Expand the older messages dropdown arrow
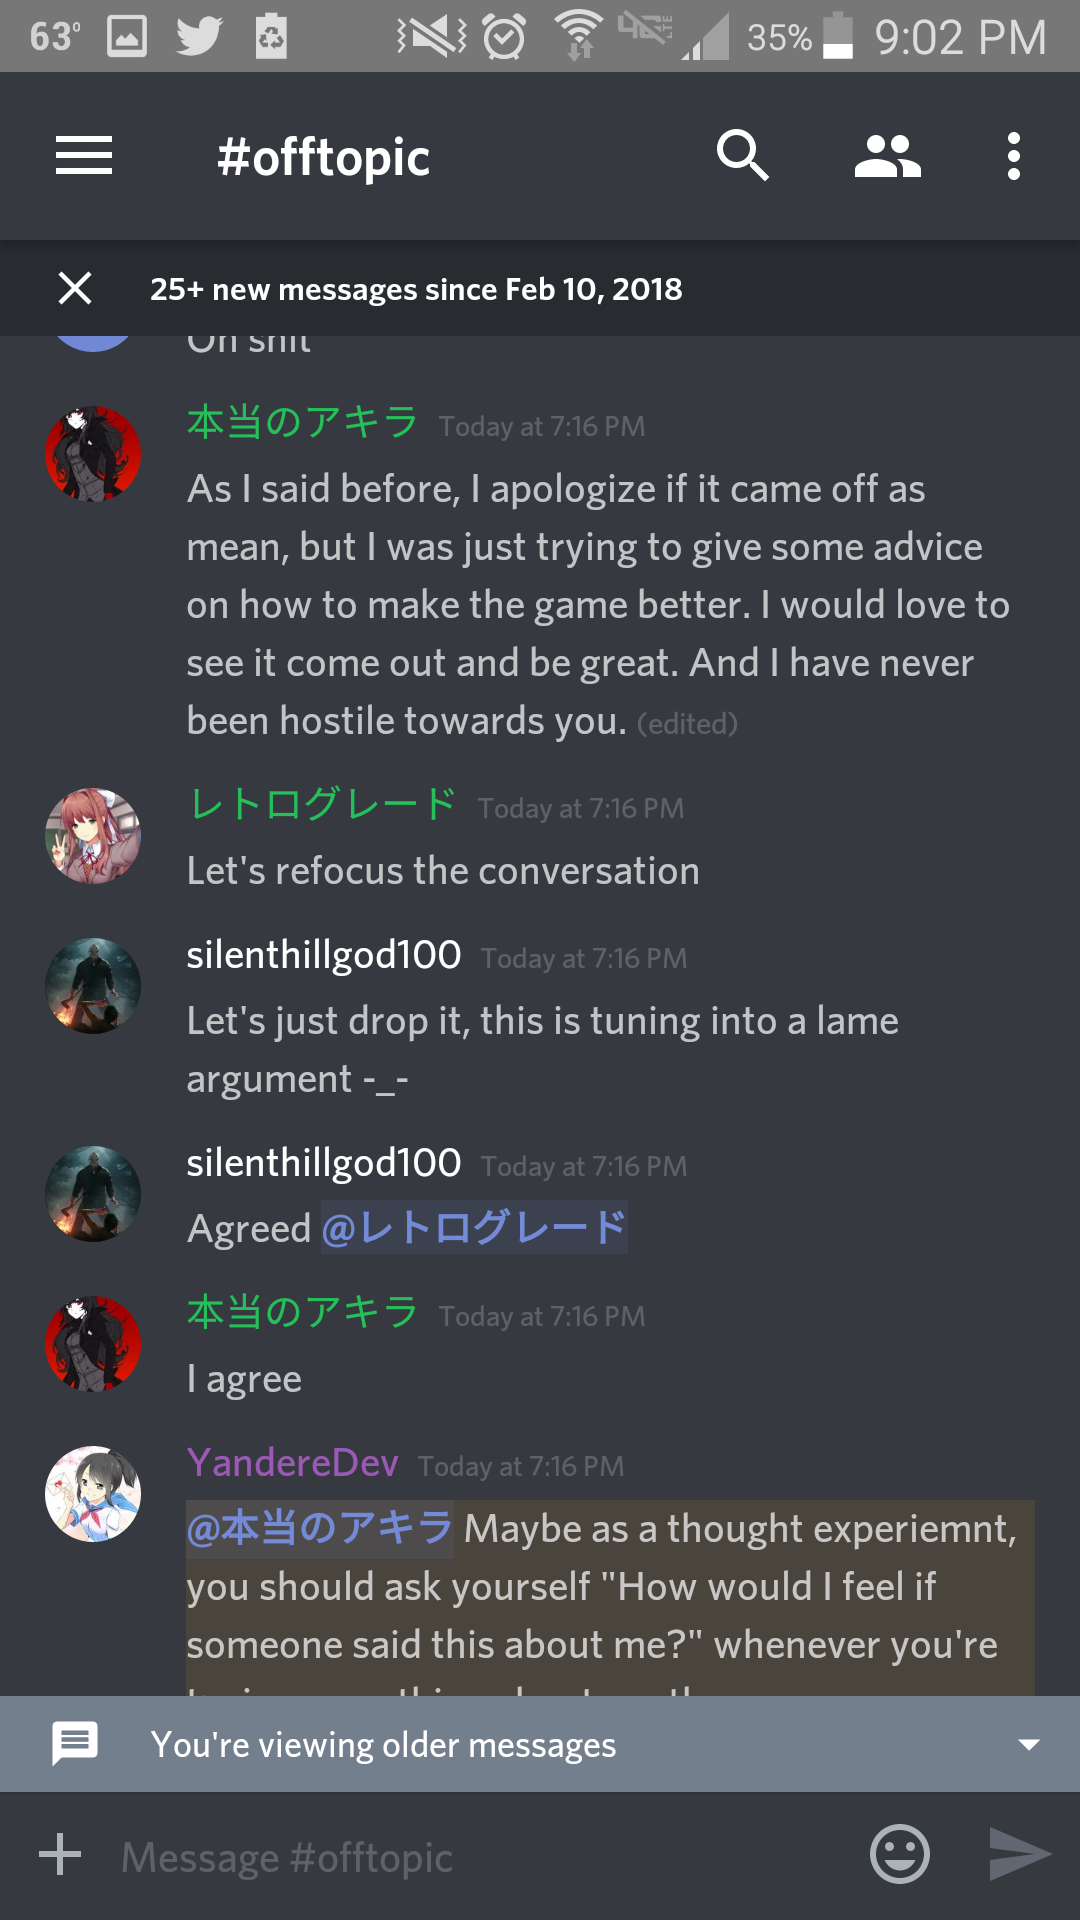The width and height of the screenshot is (1080, 1920). pos(1028,1745)
